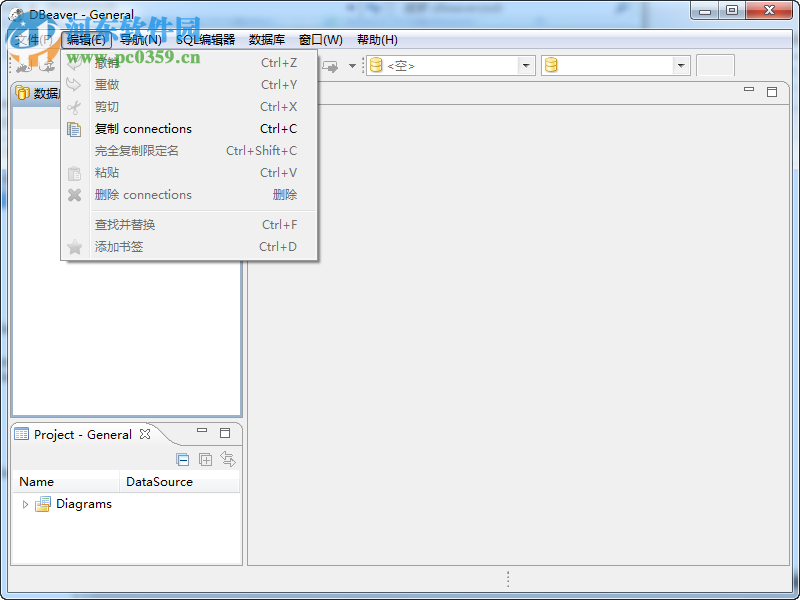The image size is (800, 600).
Task: Click the 数据库 navigator panel label icon
Action: [x=22, y=93]
